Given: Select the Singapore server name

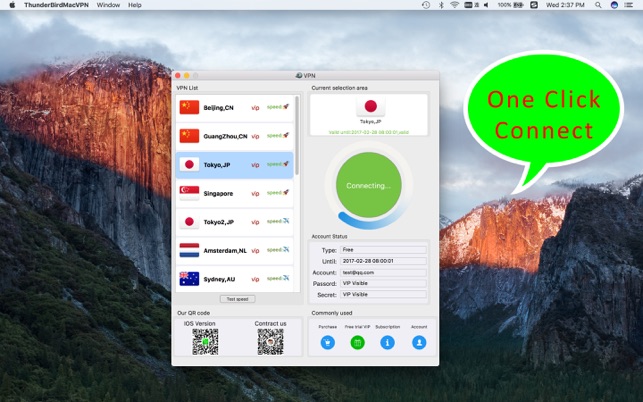Looking at the screenshot, I should pyautogui.click(x=218, y=193).
